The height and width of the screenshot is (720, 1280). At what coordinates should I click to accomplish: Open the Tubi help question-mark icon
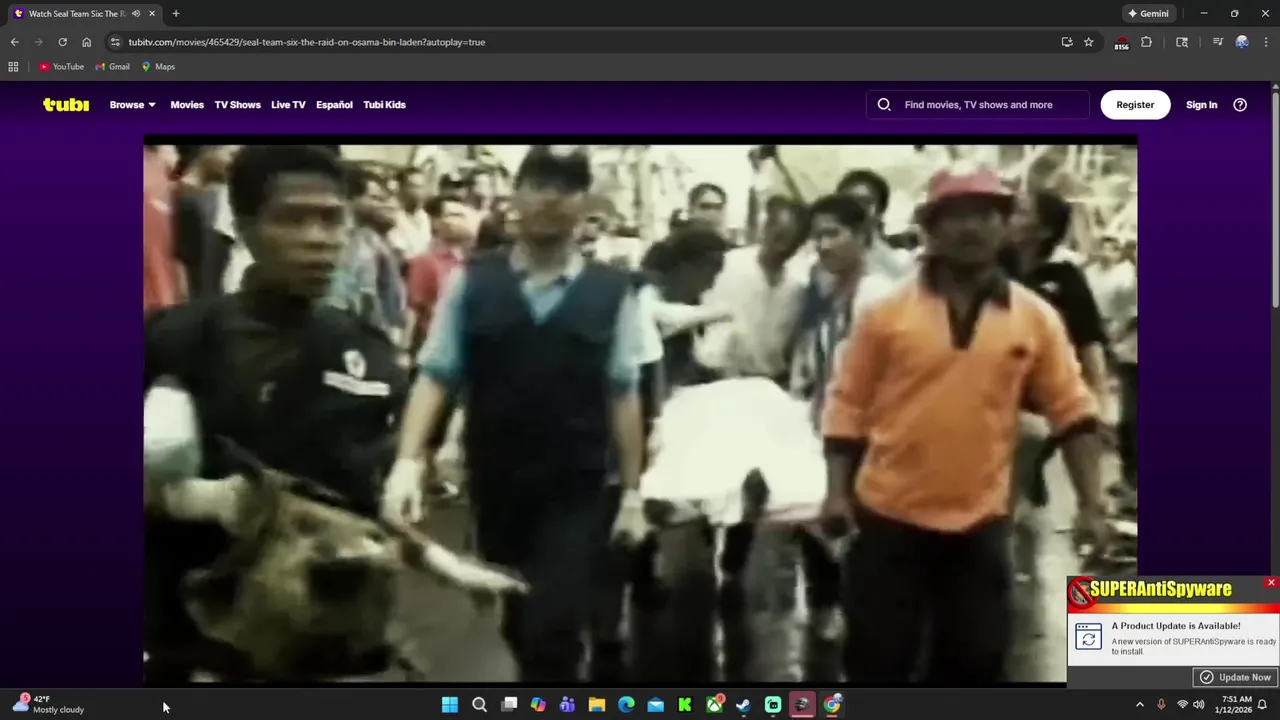pos(1240,104)
